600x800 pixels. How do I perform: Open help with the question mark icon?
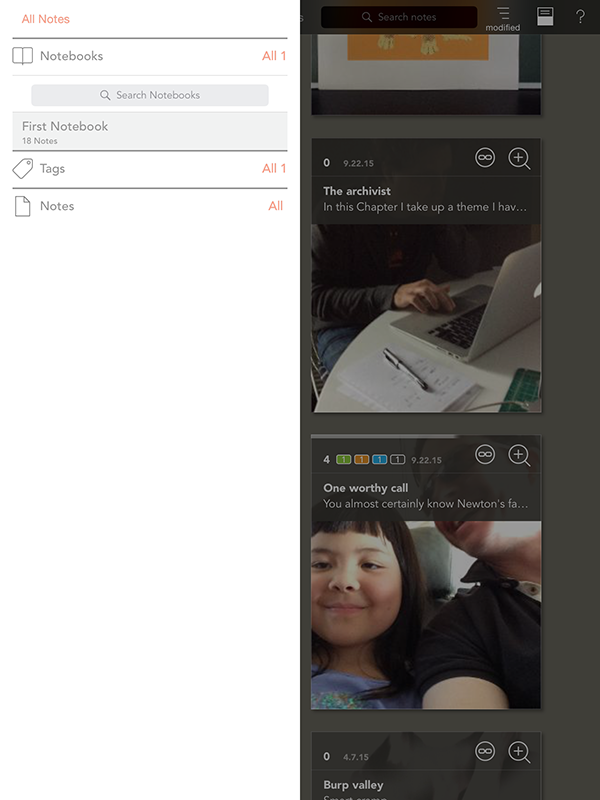[x=580, y=16]
